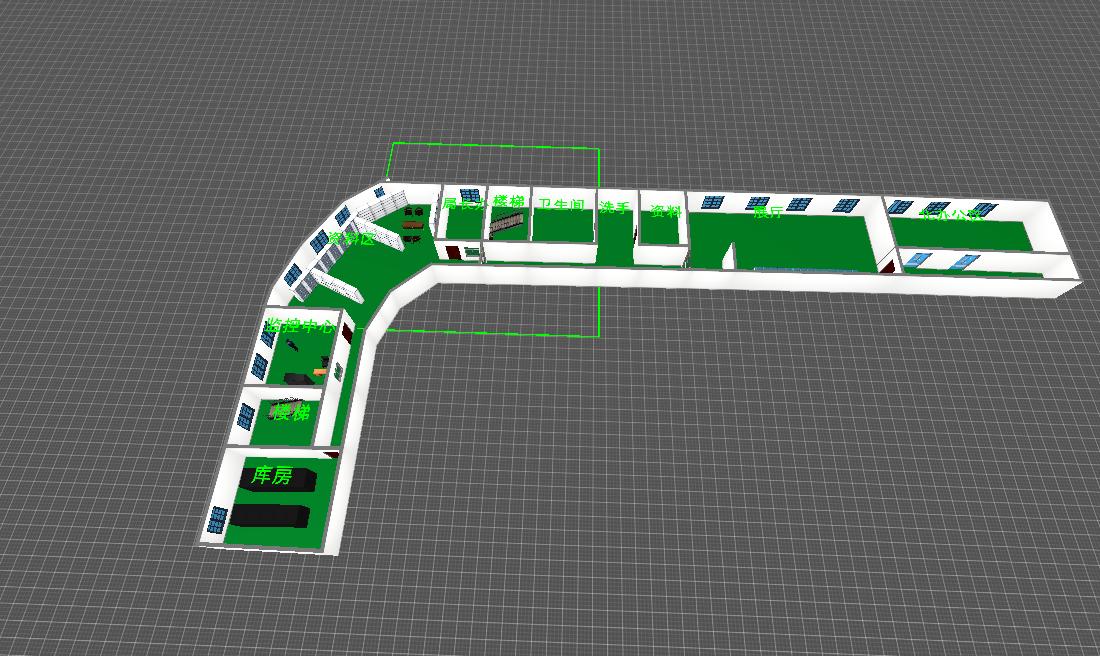The image size is (1100, 656).
Task: Click the office label in the far-right room
Action: [948, 214]
